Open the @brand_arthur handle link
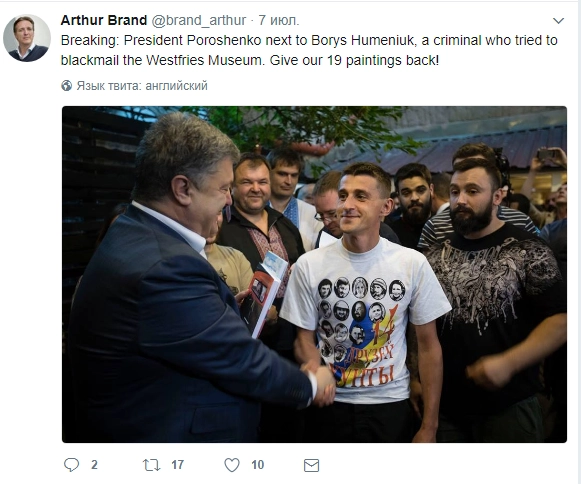This screenshot has width=581, height=484. coord(199,20)
